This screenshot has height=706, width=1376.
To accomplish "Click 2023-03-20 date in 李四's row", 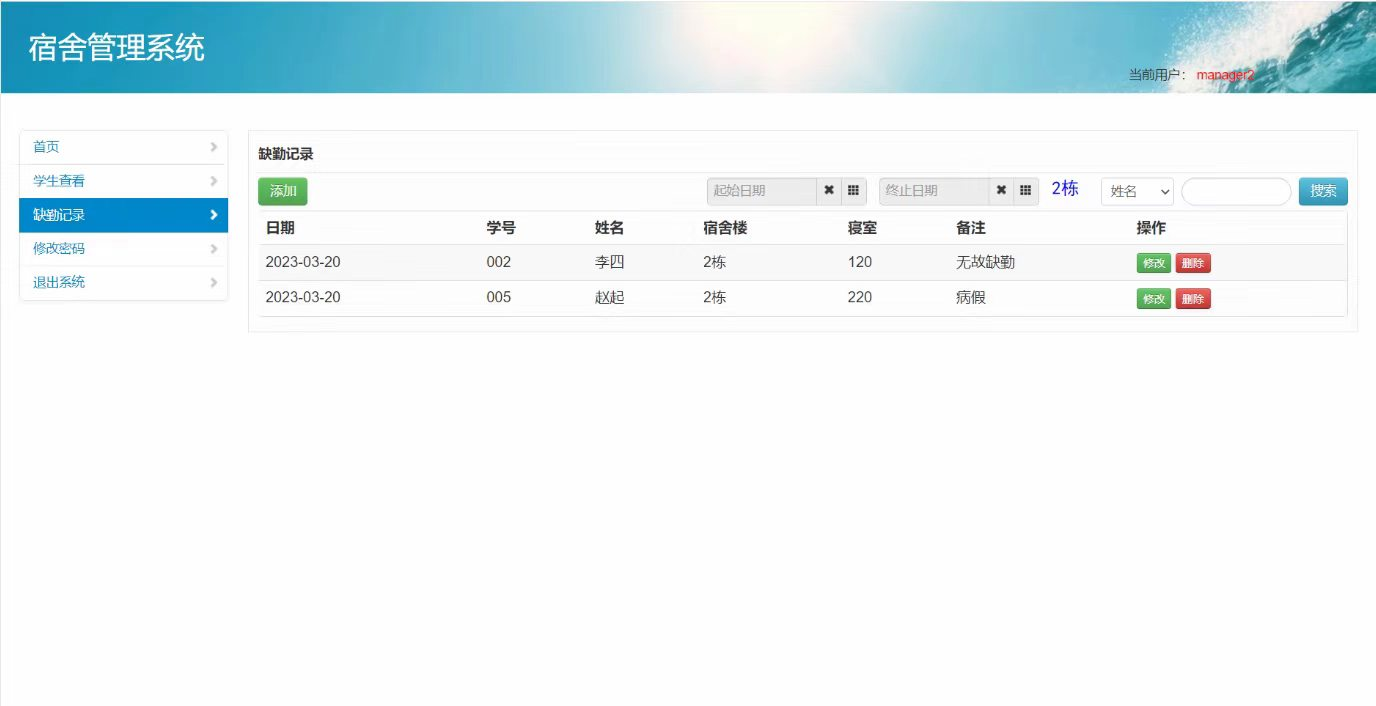I will (x=303, y=262).
